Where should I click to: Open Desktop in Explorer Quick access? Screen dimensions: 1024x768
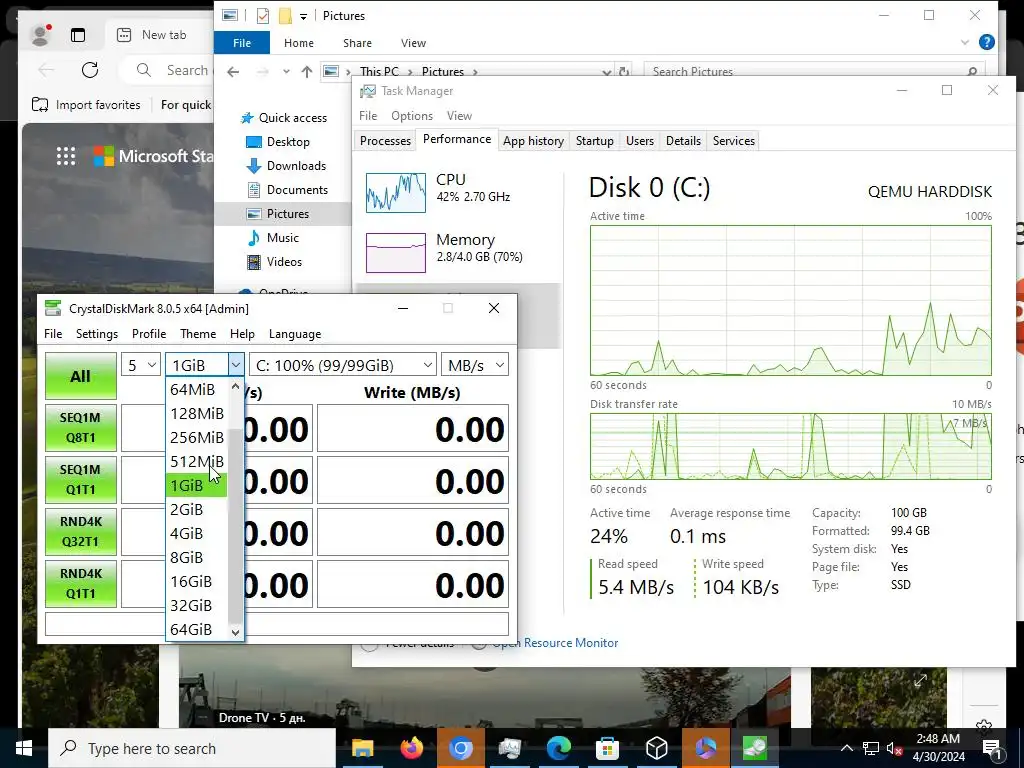coord(288,142)
